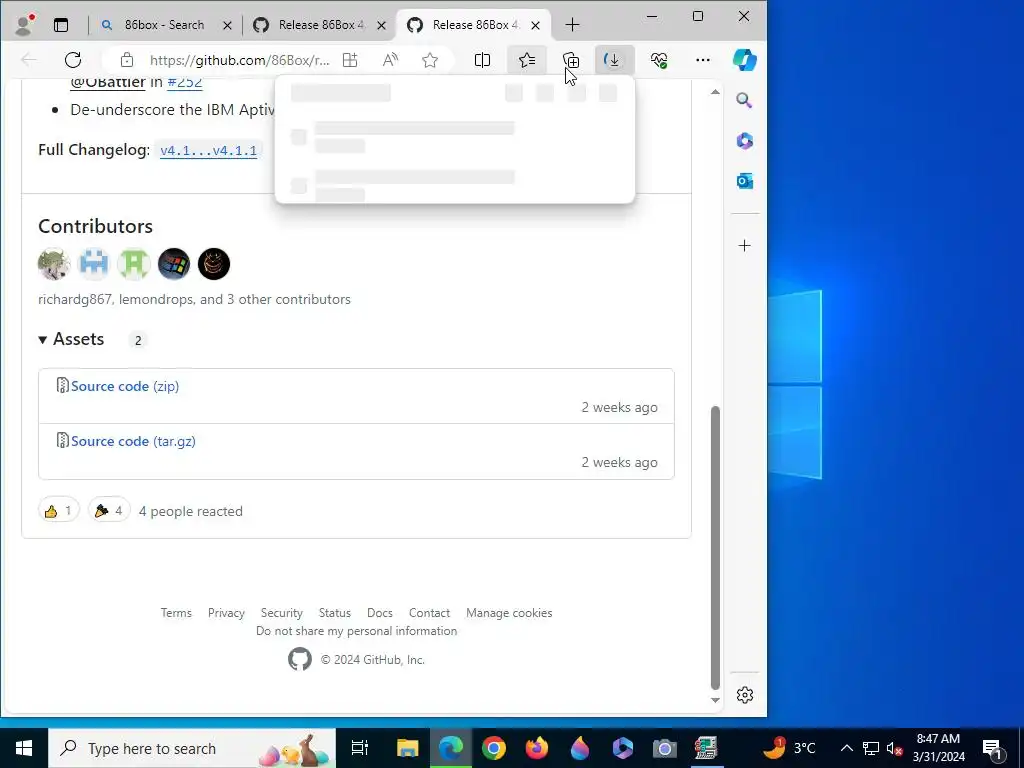Open the Privacy footer link
Viewport: 1024px width, 768px height.
point(226,613)
